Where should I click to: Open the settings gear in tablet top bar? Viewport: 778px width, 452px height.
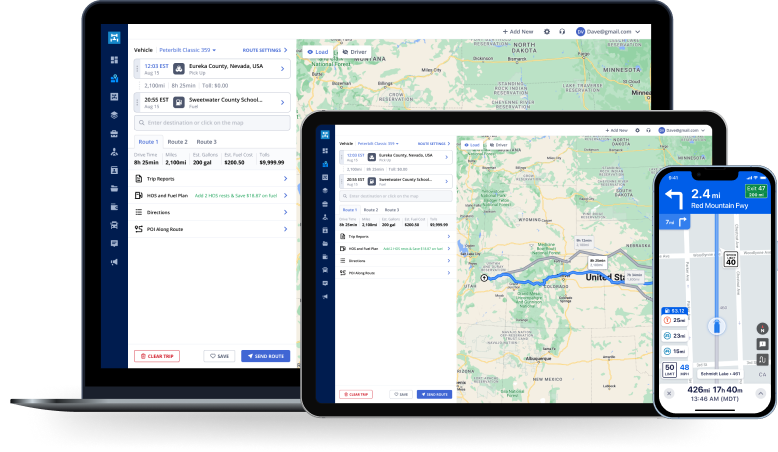click(x=638, y=130)
